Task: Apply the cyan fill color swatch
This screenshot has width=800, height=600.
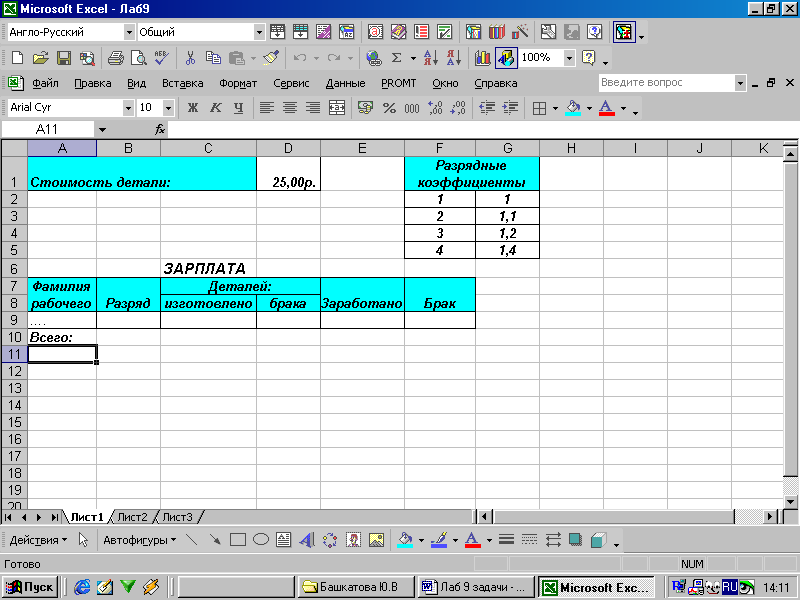Action: coord(573,108)
